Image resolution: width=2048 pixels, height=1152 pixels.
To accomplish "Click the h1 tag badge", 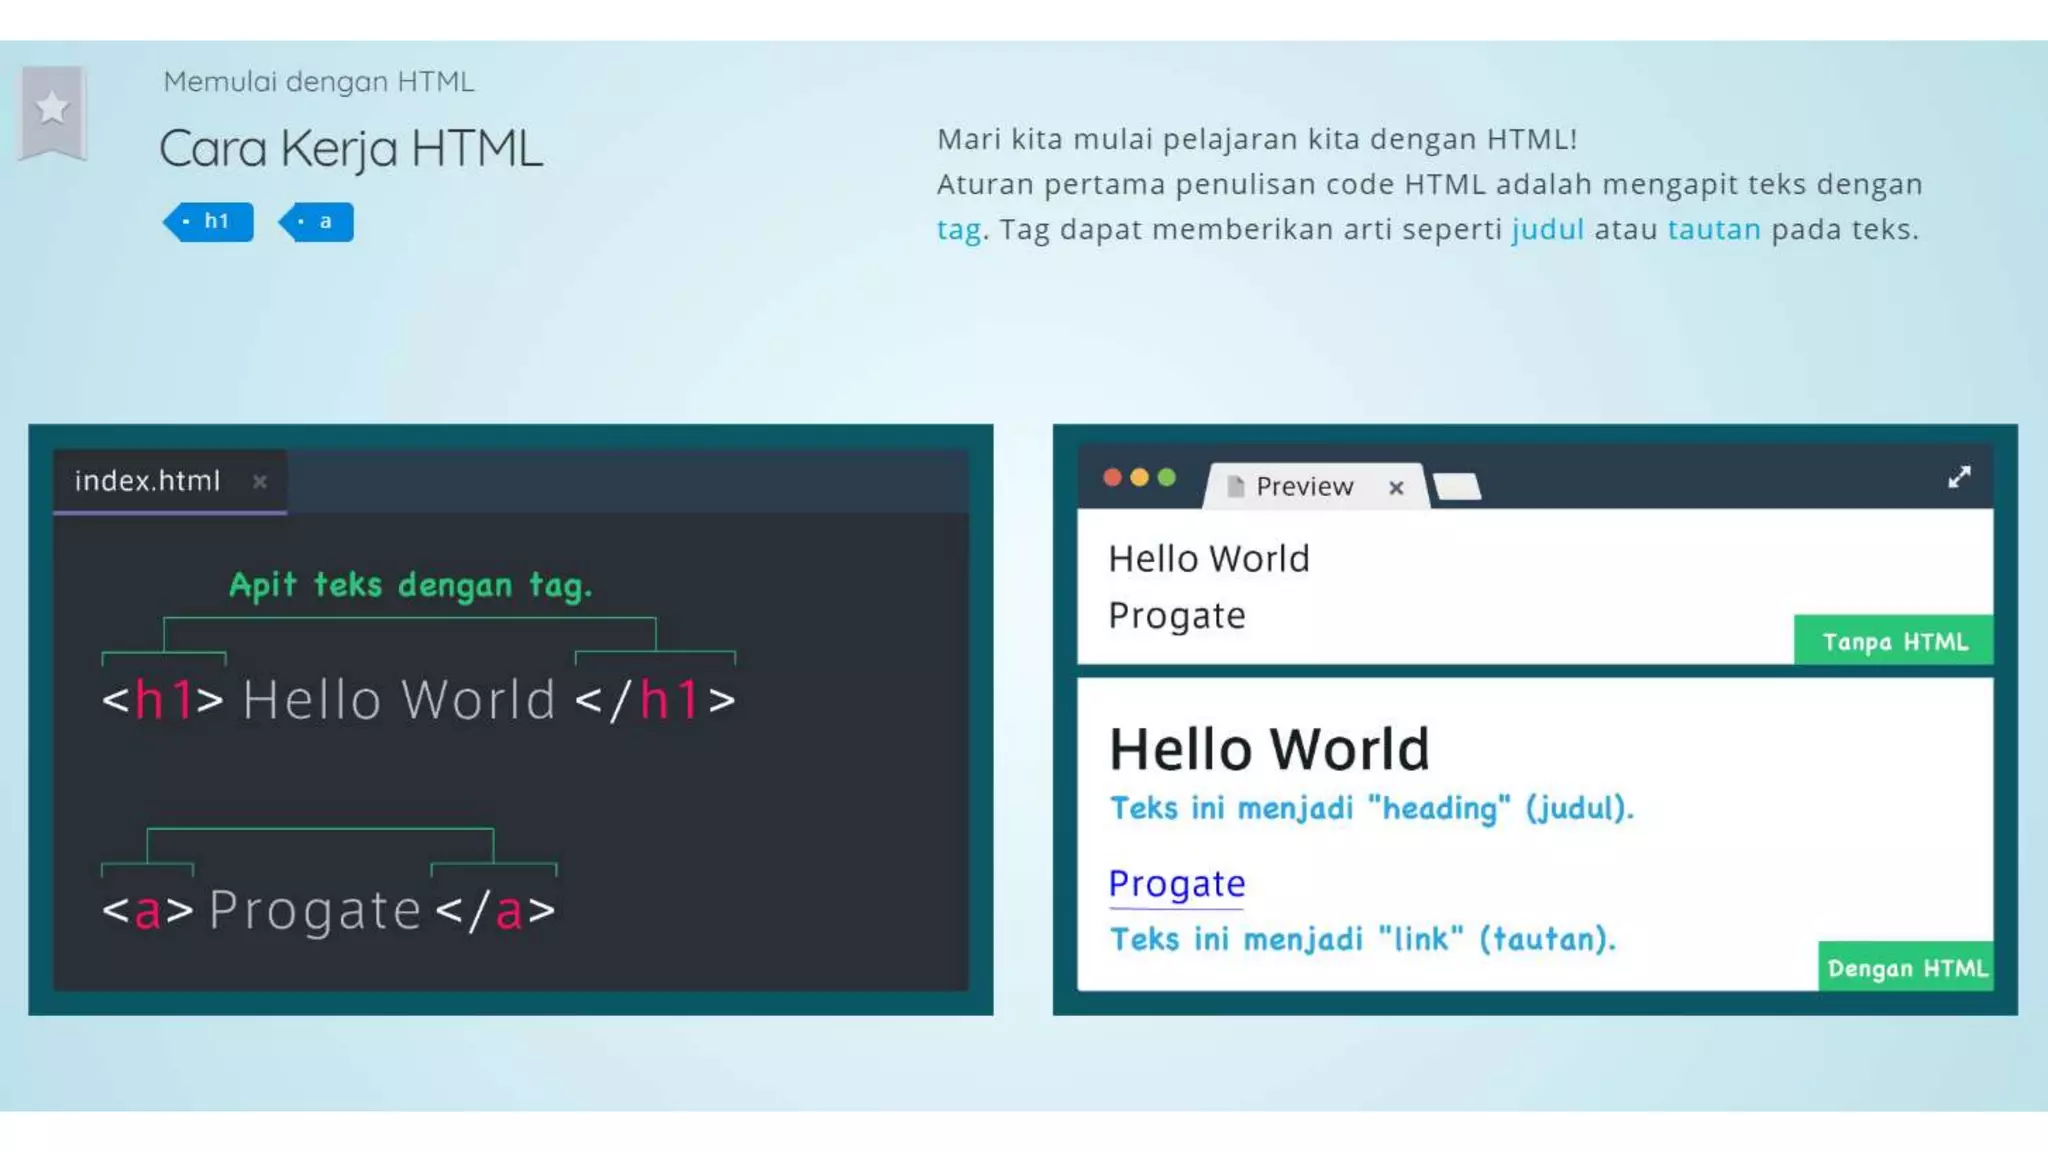I will (209, 221).
